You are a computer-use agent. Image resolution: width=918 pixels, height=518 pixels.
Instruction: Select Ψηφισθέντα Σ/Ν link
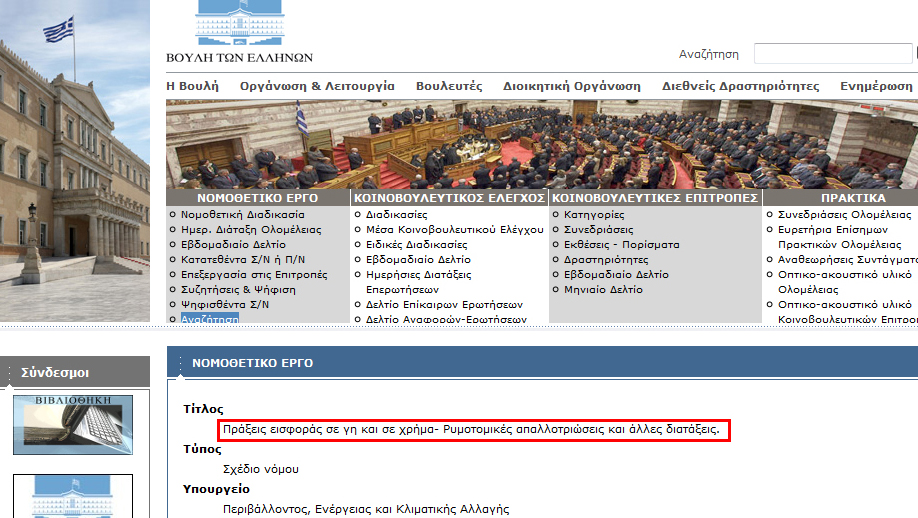tap(225, 305)
